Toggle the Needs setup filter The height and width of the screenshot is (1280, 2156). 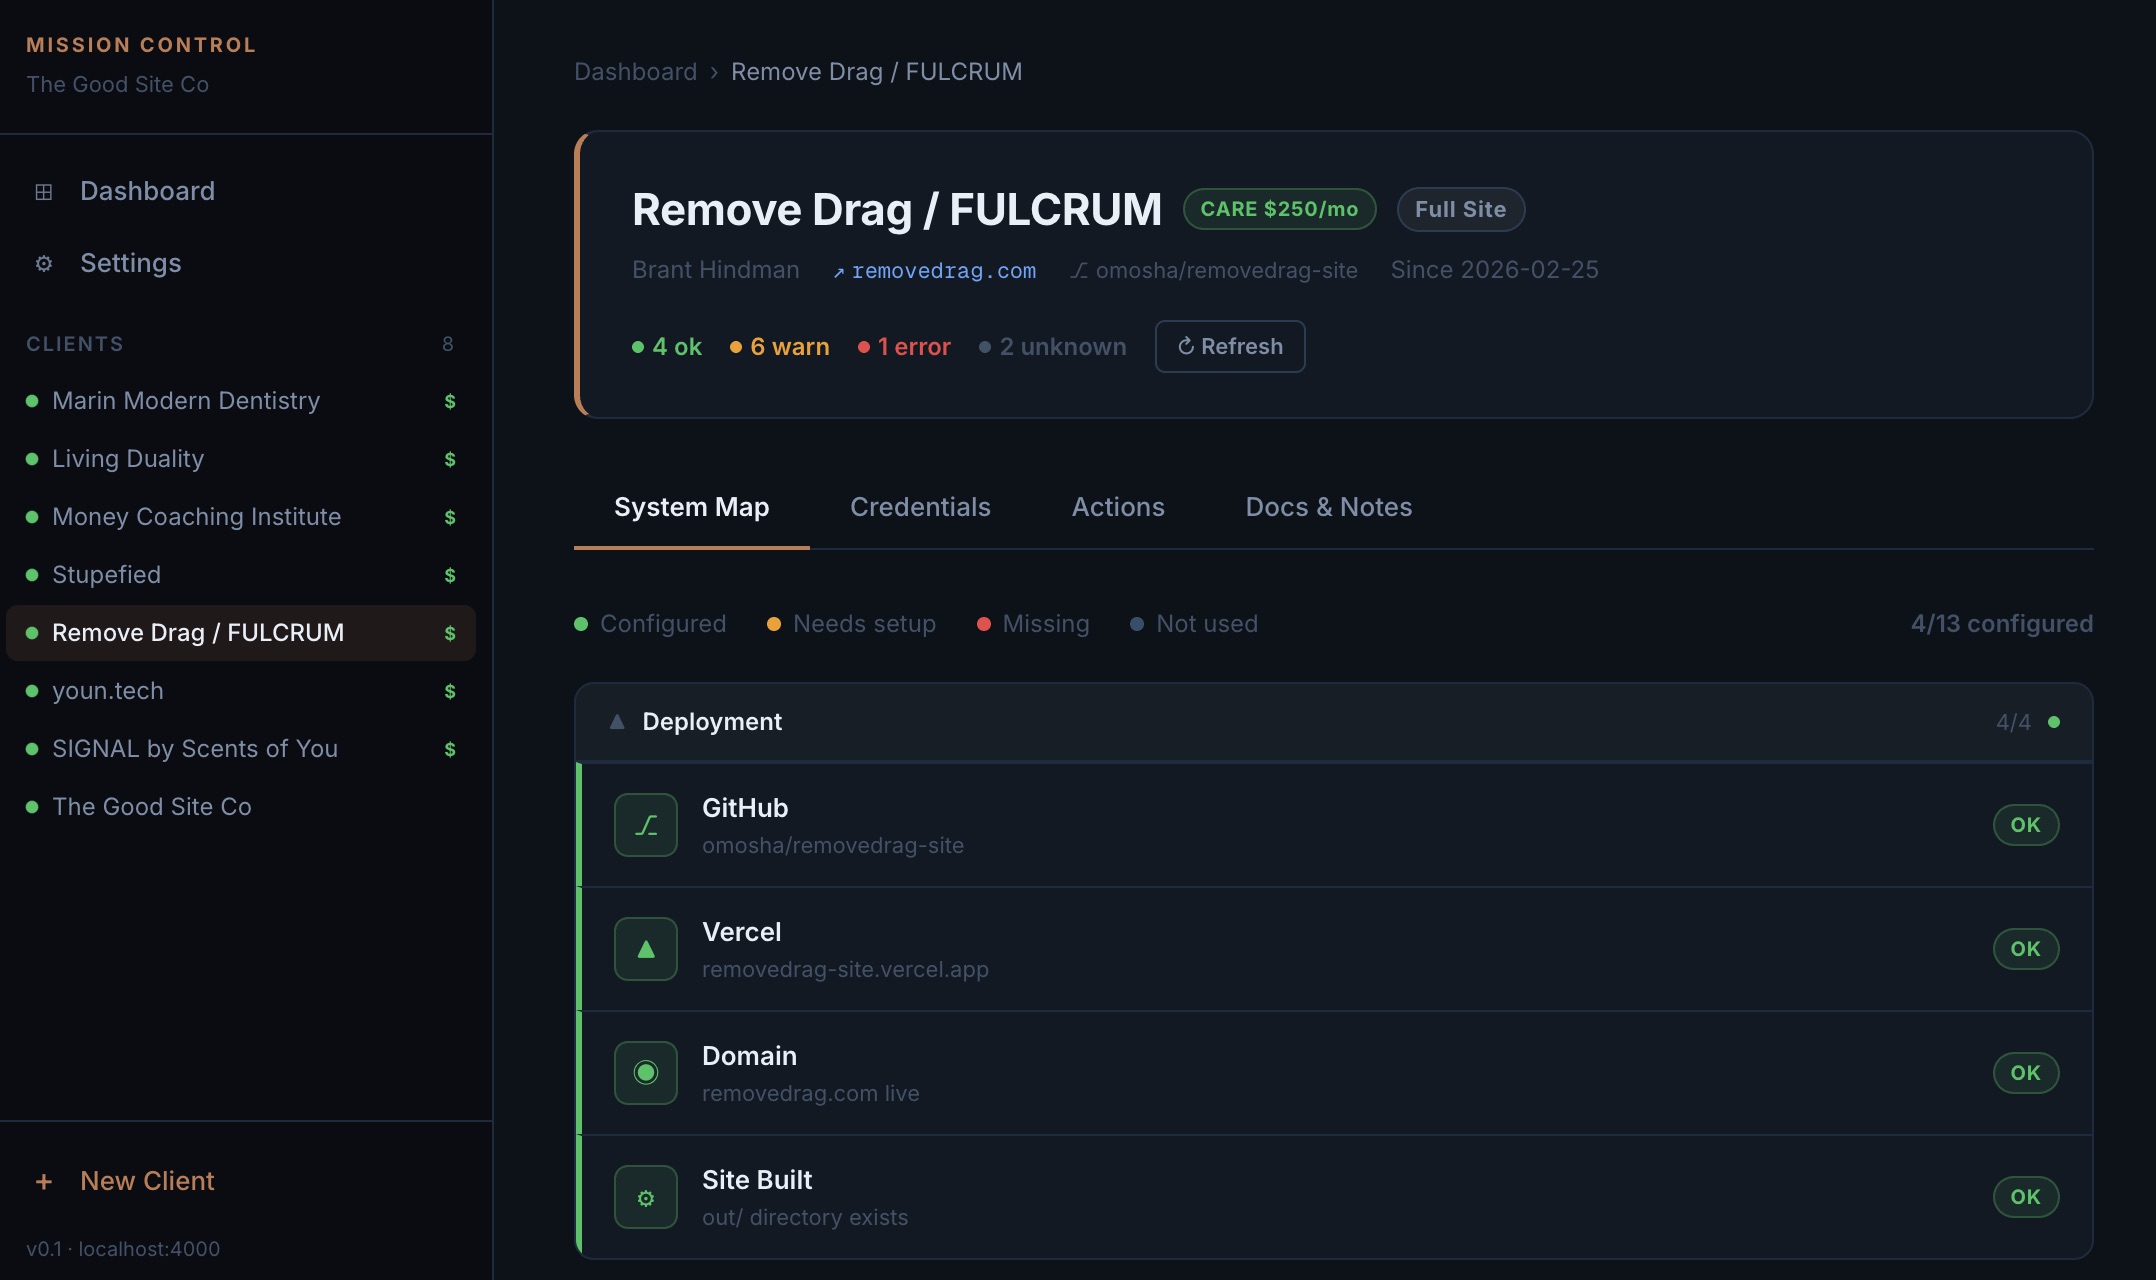coord(851,623)
